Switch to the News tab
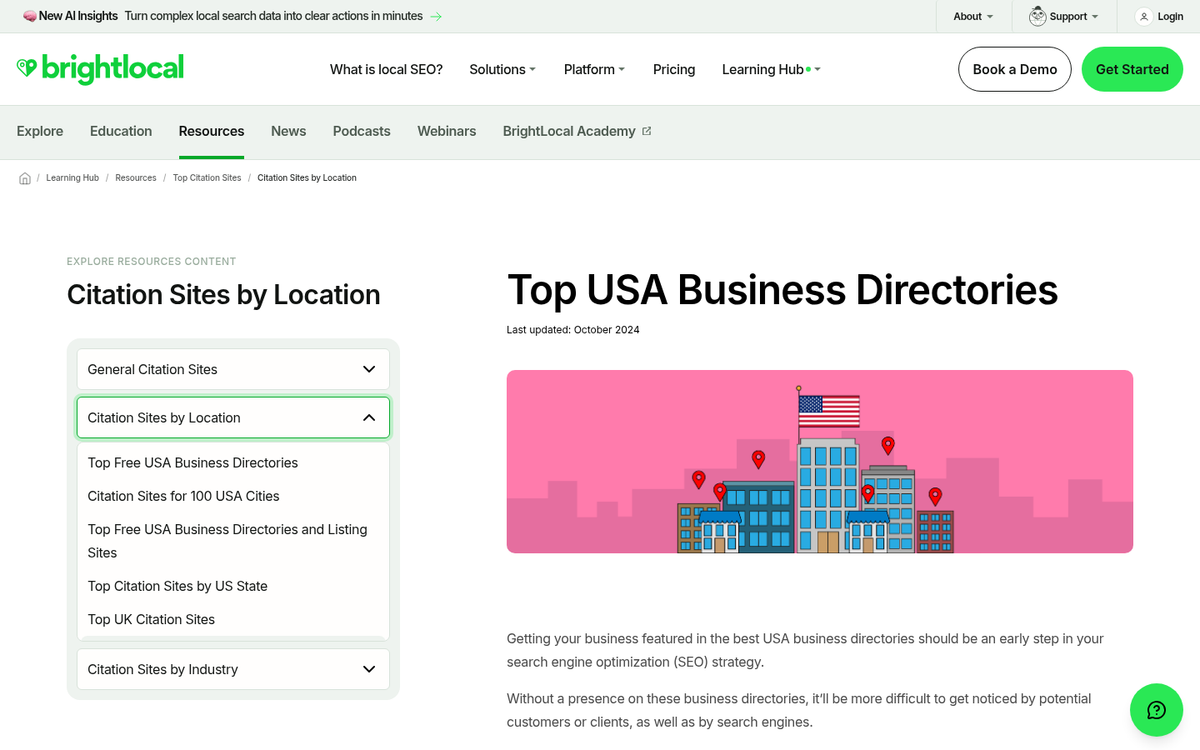Screen dimensions: 1200x750 [288, 131]
